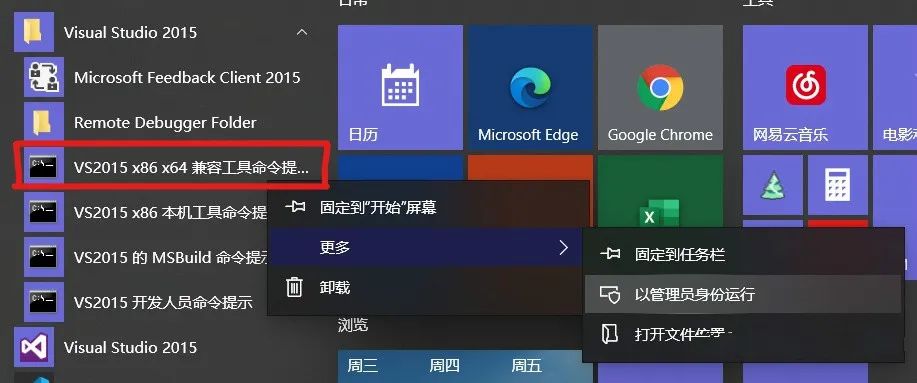Click the VS2015 的 MSBuild 命令提示 icon
917x383 pixels.
tap(44, 257)
